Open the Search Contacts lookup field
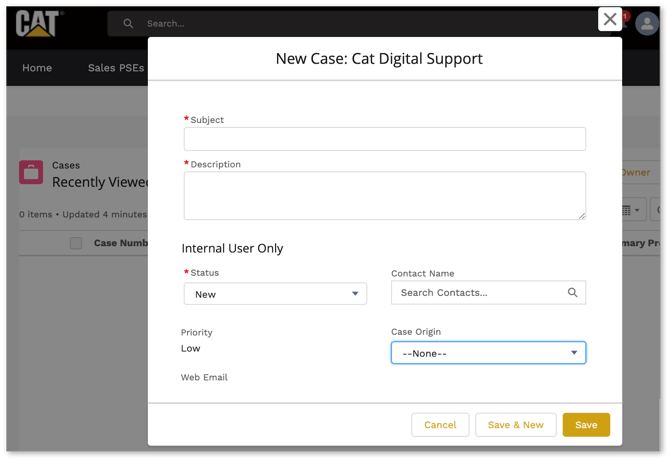The height and width of the screenshot is (461, 670). pyautogui.click(x=480, y=293)
